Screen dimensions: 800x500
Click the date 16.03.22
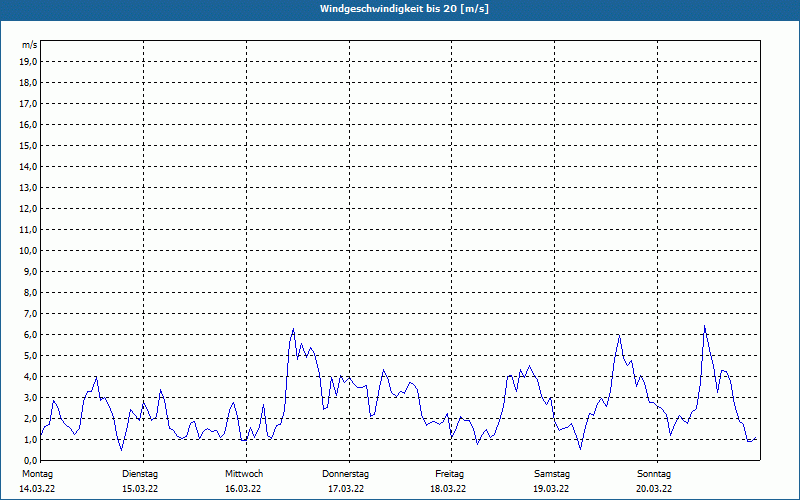243,489
